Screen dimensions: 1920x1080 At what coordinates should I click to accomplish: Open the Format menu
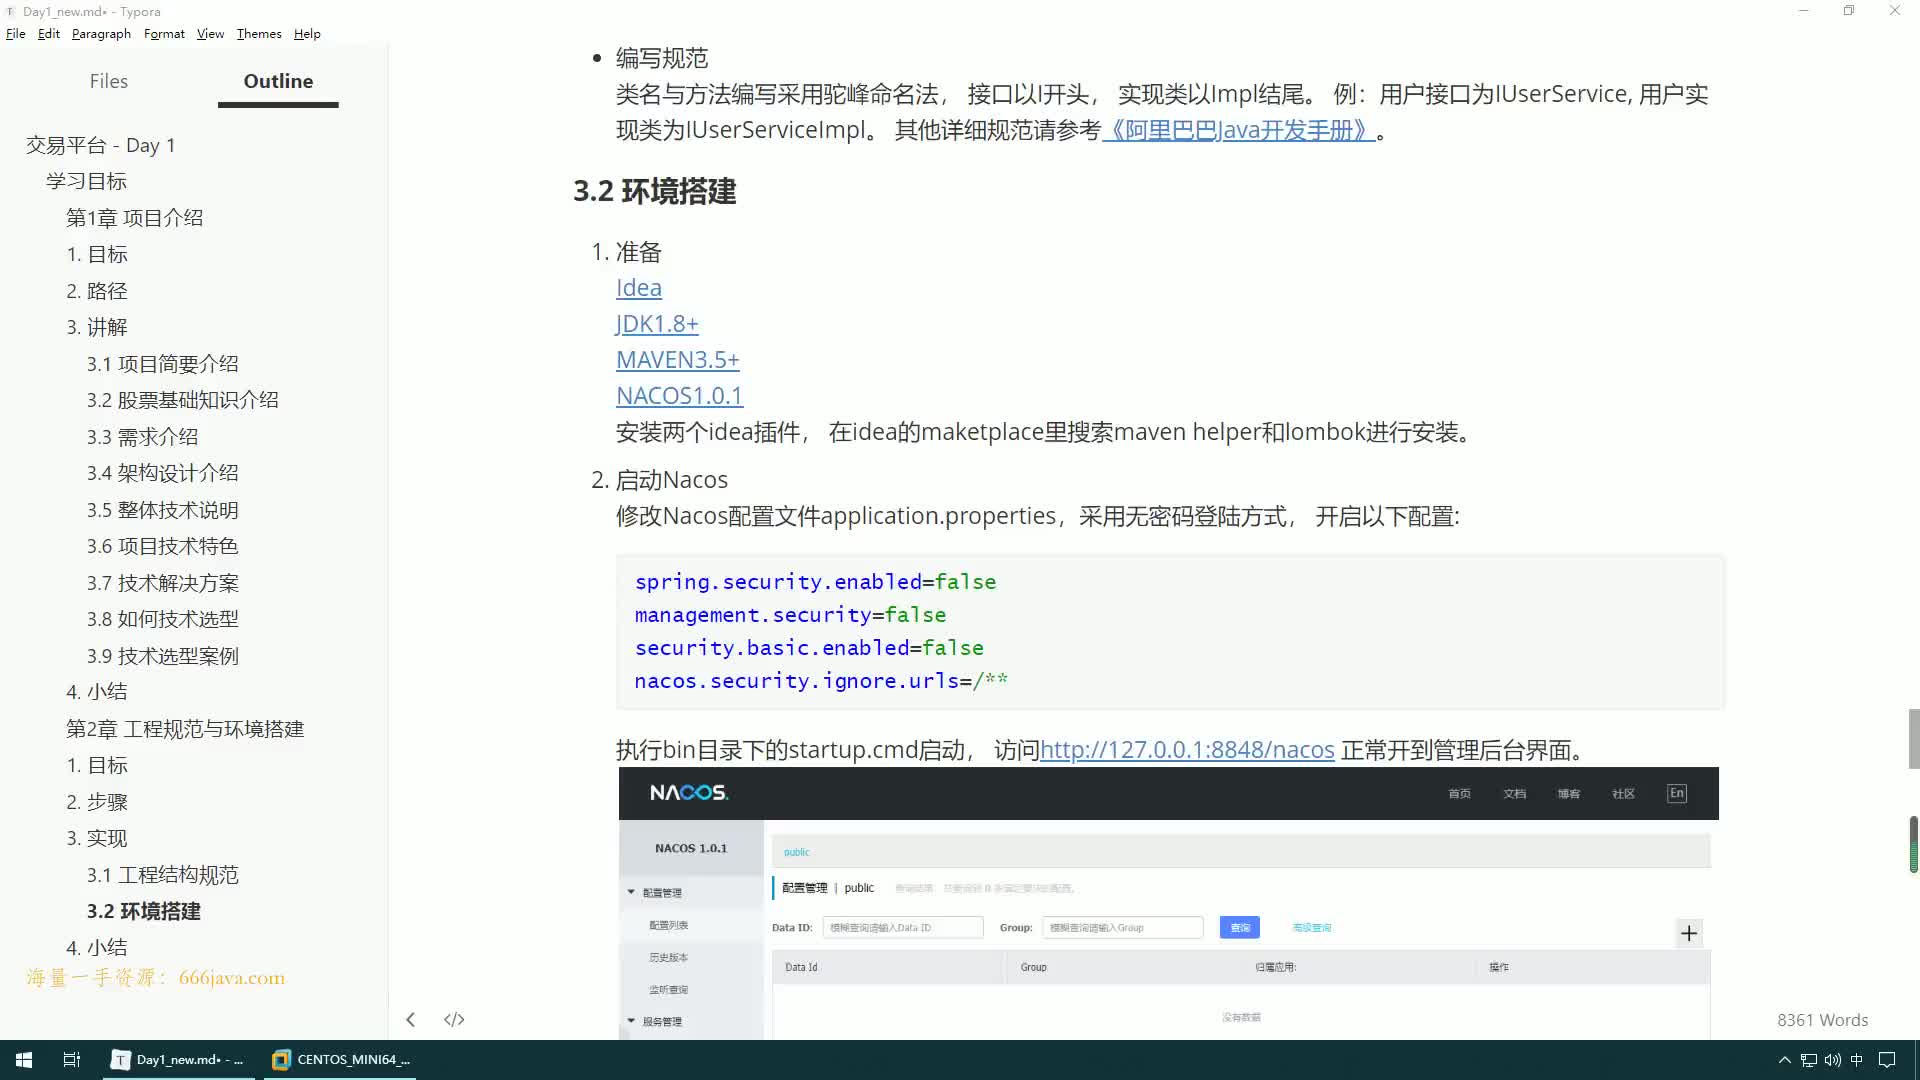click(x=164, y=33)
